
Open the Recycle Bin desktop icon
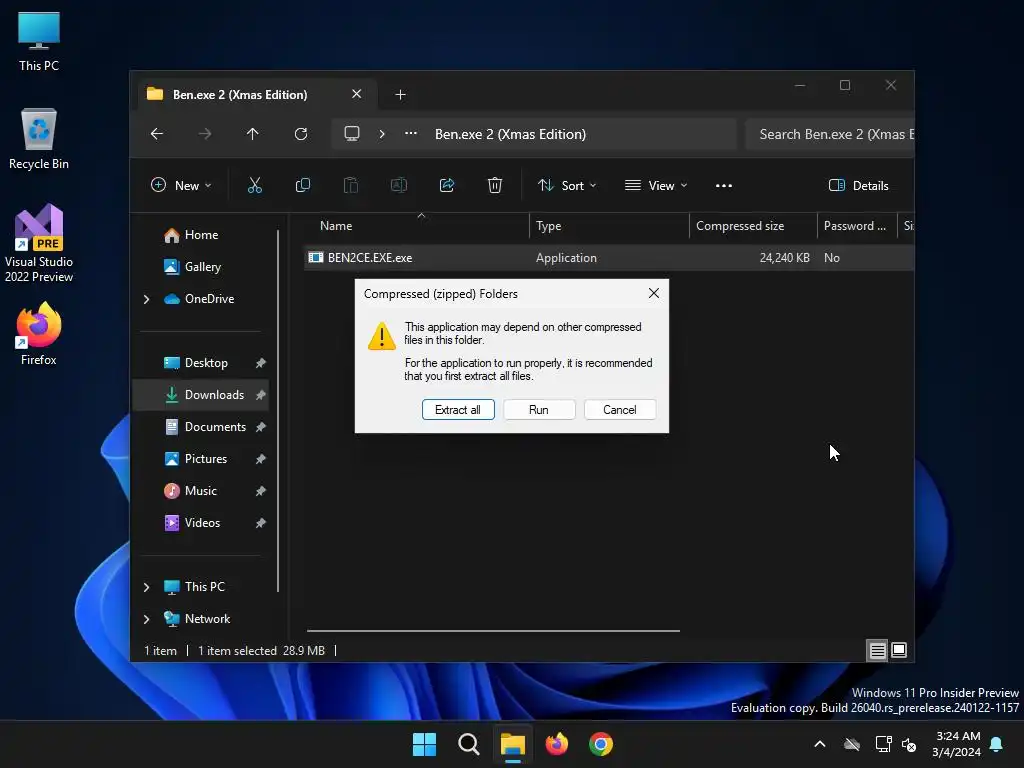click(x=39, y=139)
